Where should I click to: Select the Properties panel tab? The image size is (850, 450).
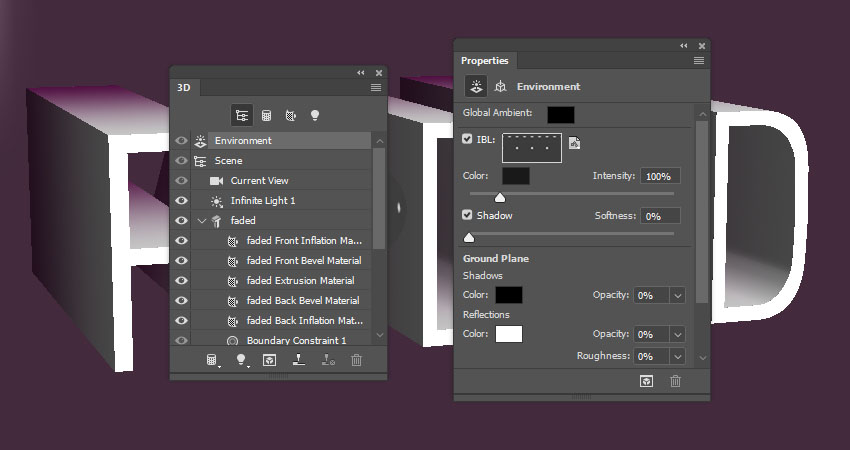484,61
